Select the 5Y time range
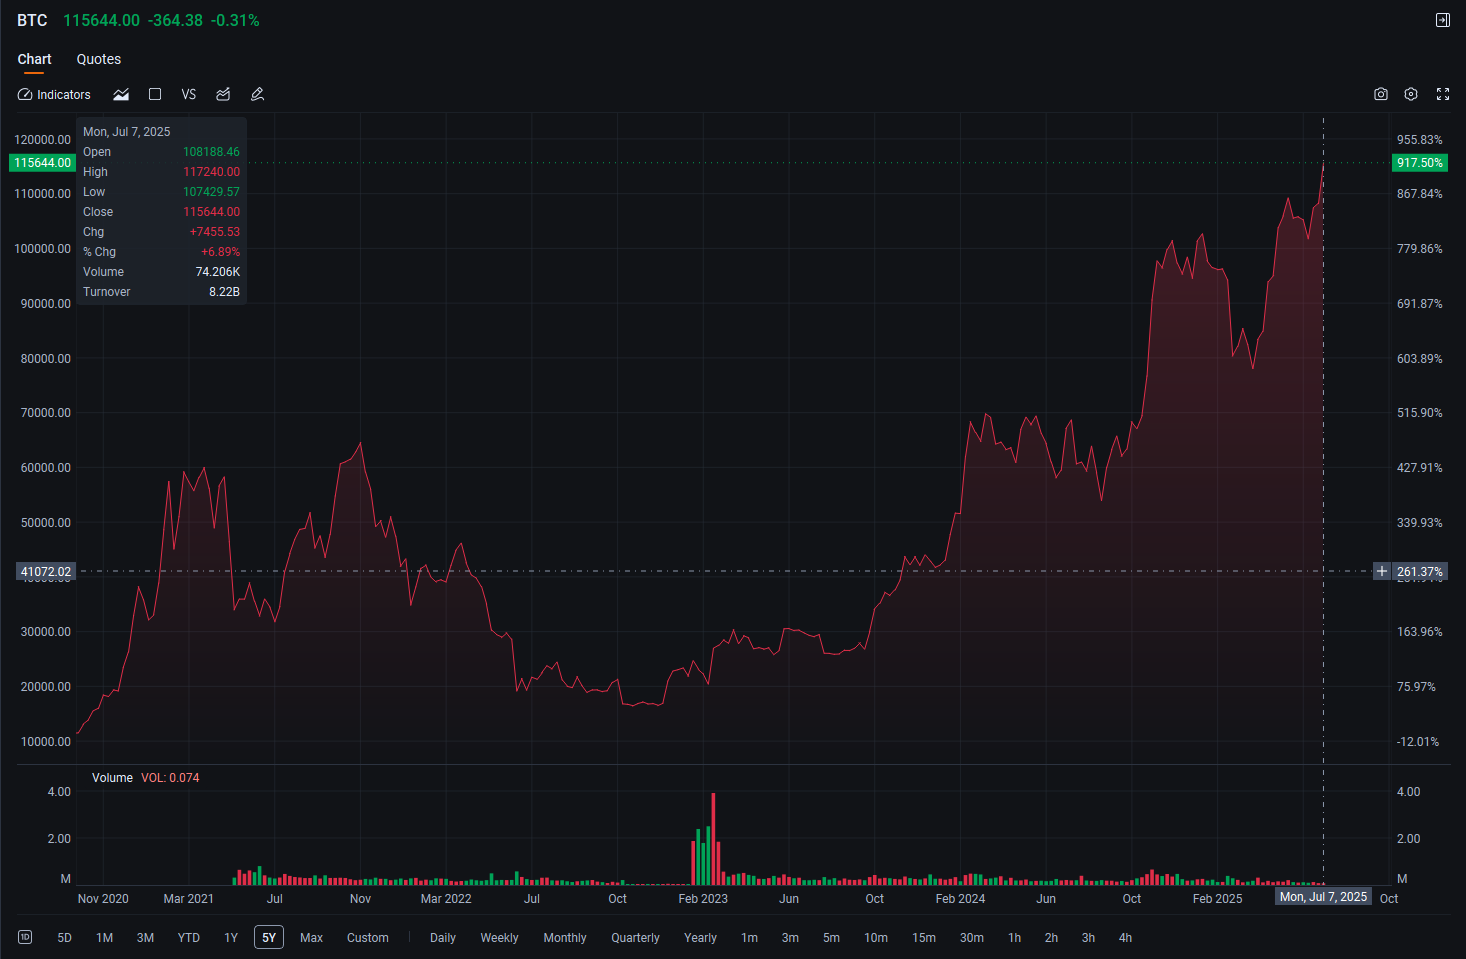 pos(269,937)
